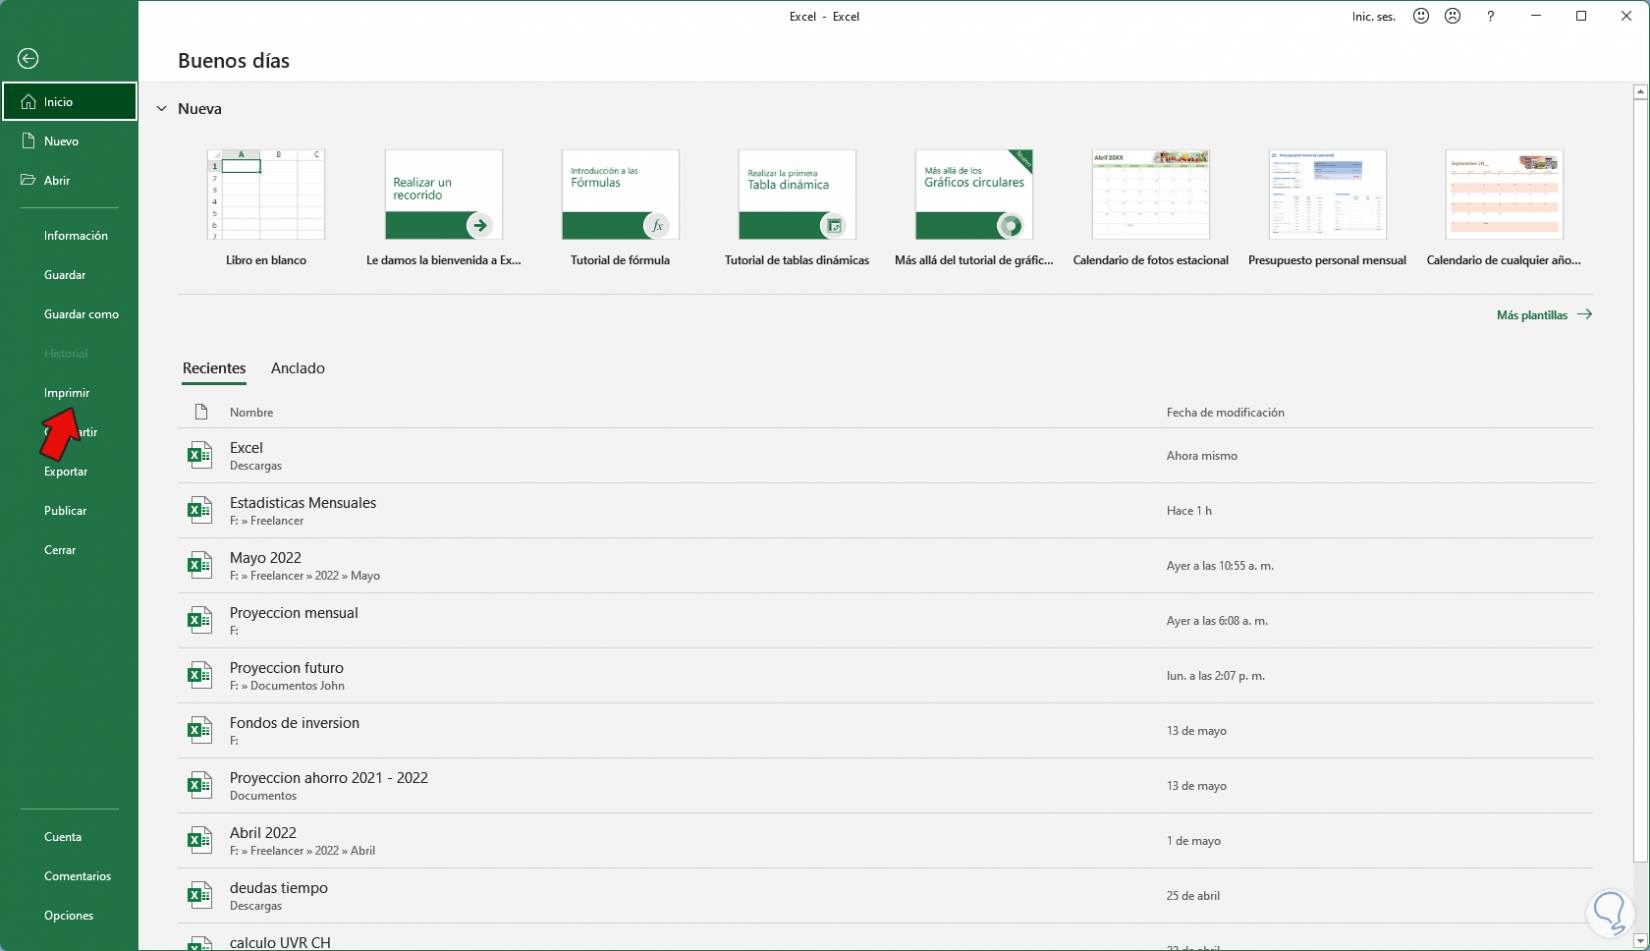Open the help question mark icon
This screenshot has height=951, width=1650.
[1490, 16]
